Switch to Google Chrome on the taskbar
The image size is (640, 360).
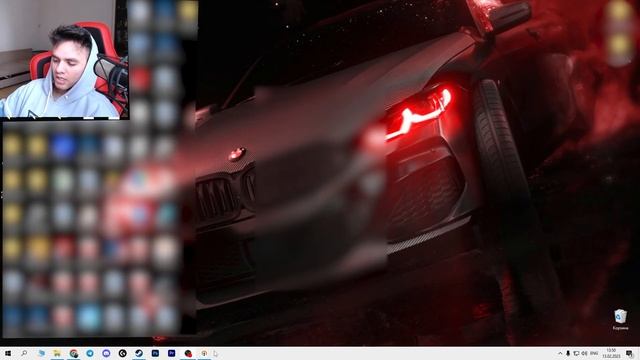pyautogui.click(x=73, y=353)
